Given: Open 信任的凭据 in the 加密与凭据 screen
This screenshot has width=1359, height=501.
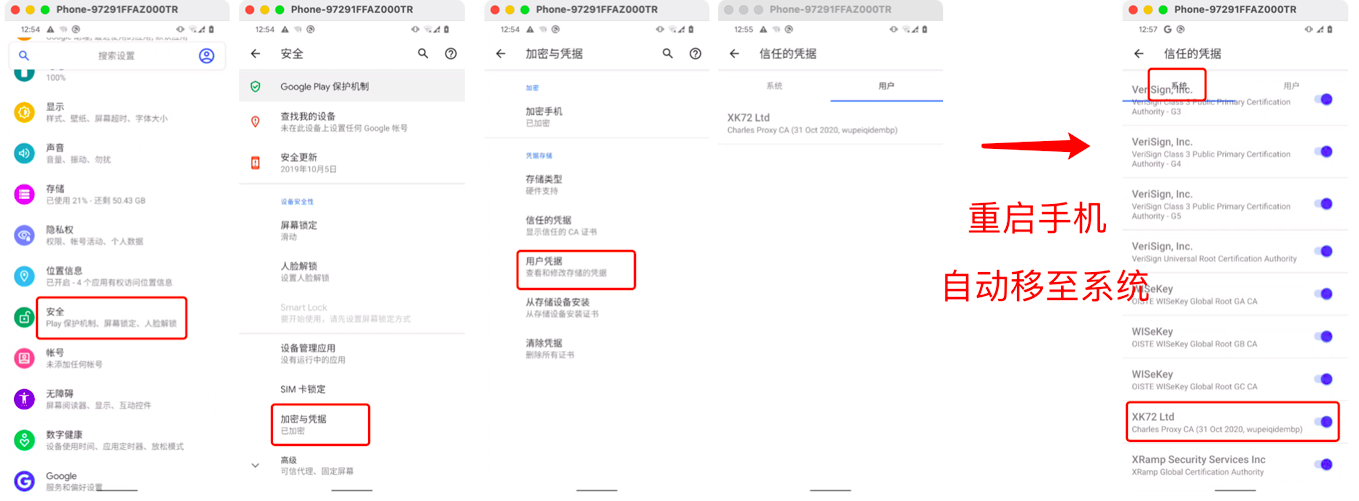Looking at the screenshot, I should click(x=597, y=225).
